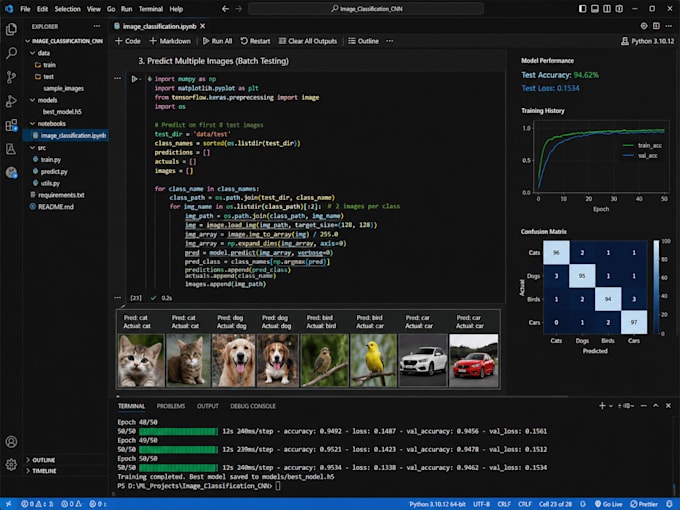Viewport: 680px width, 510px height.
Task: Clear All Outputs
Action: [x=307, y=41]
